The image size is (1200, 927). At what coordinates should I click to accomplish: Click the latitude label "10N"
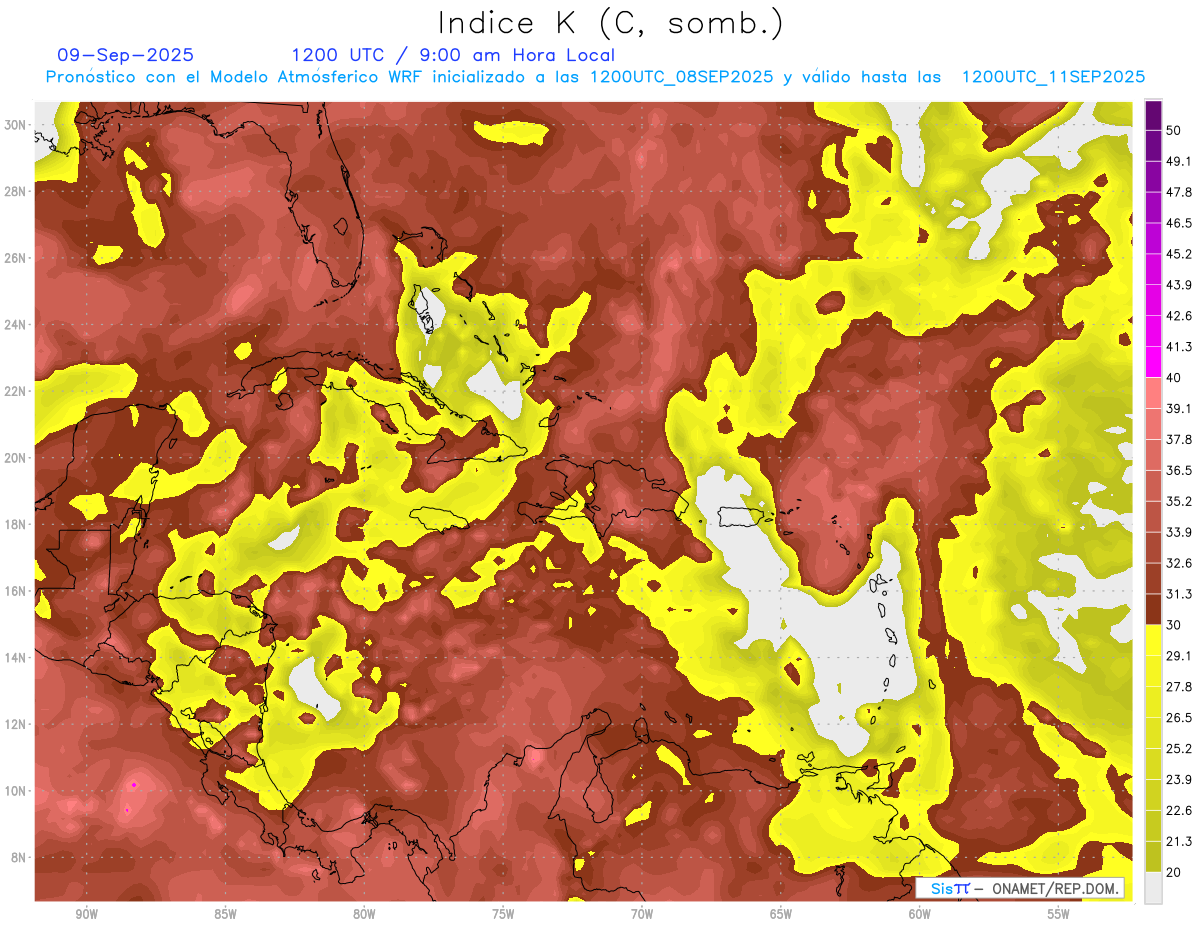[15, 791]
